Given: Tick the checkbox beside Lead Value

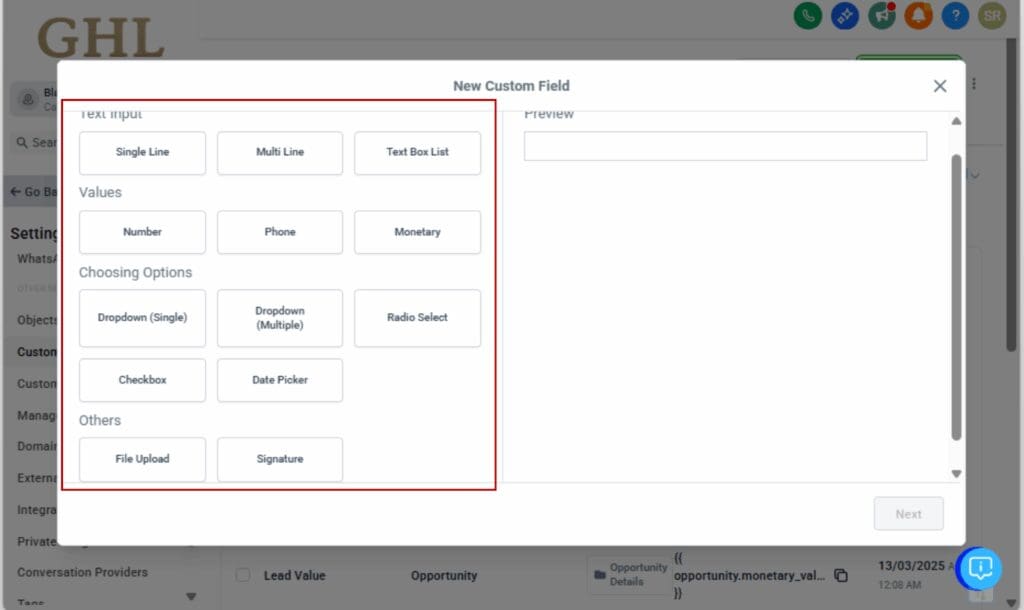Looking at the screenshot, I should [243, 575].
